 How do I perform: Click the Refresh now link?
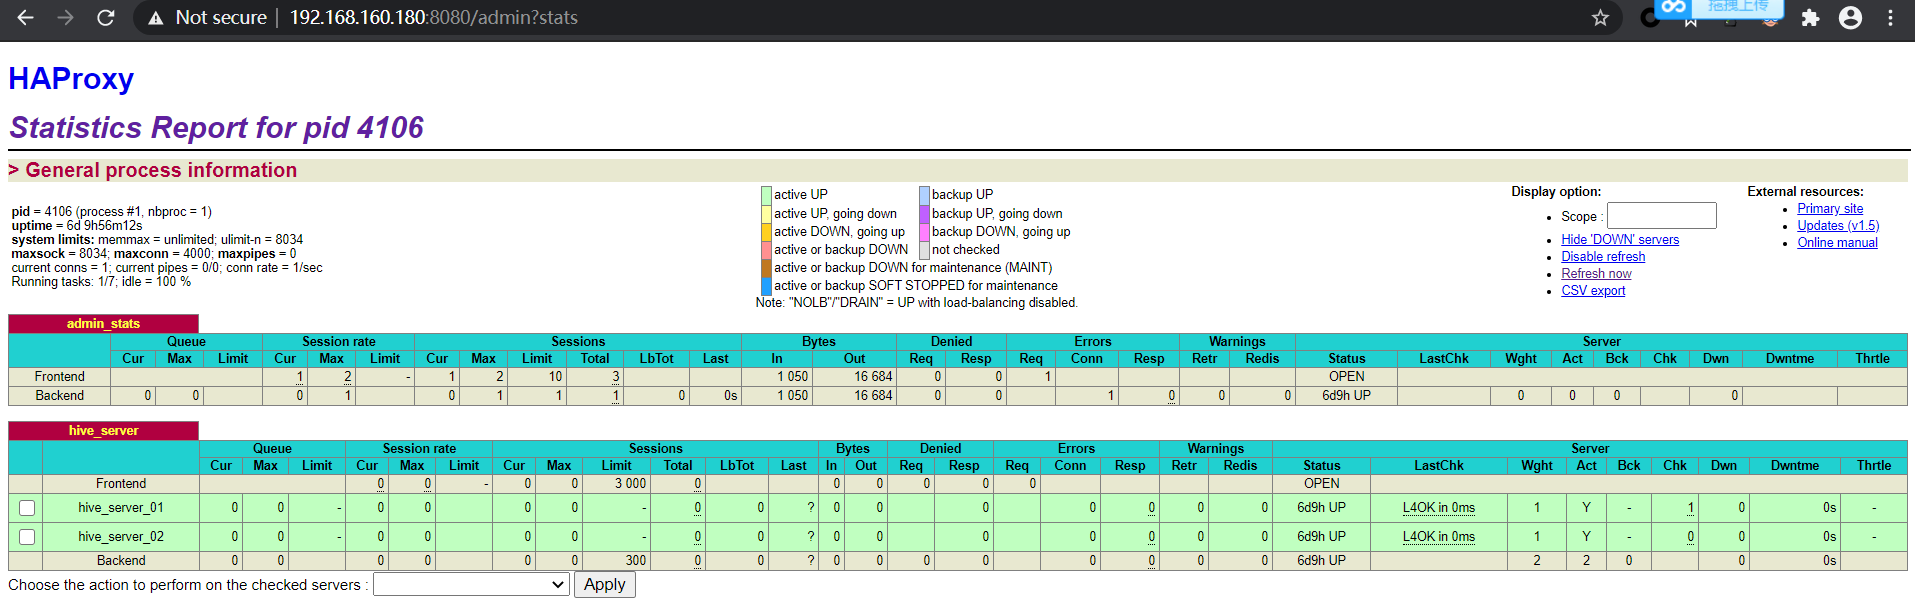[x=1596, y=274]
